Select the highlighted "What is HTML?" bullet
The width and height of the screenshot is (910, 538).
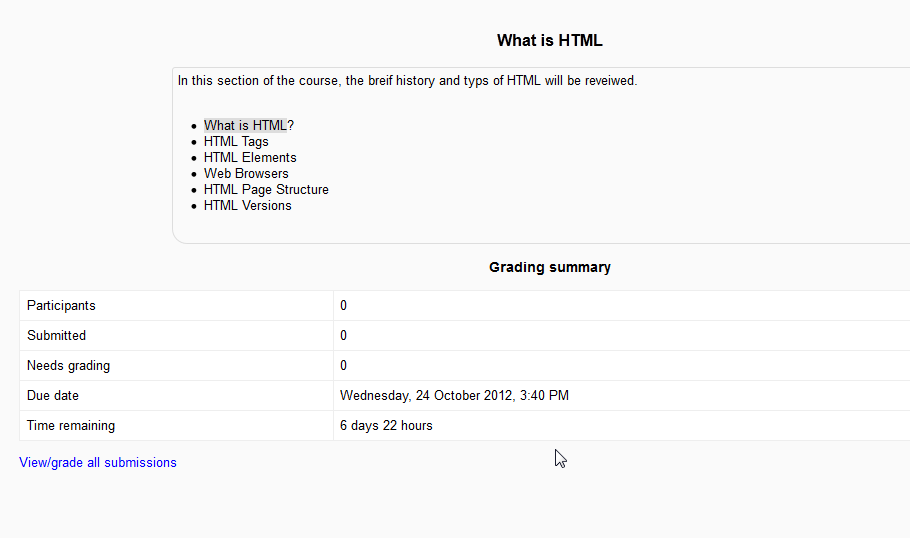pyautogui.click(x=248, y=126)
